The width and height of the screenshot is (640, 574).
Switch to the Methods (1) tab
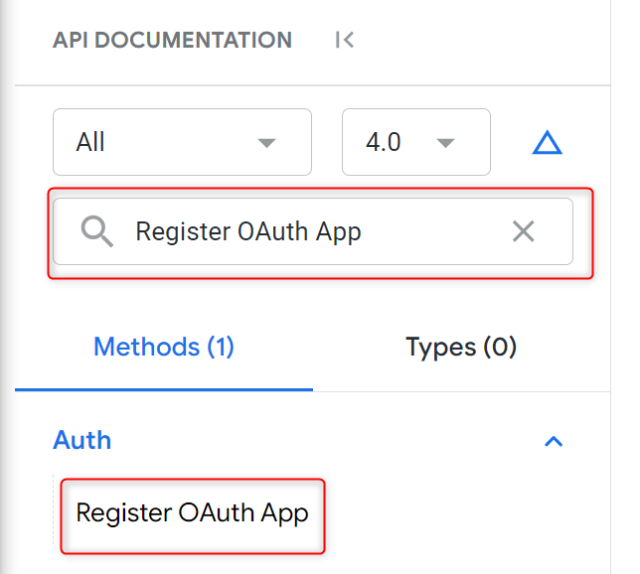163,347
